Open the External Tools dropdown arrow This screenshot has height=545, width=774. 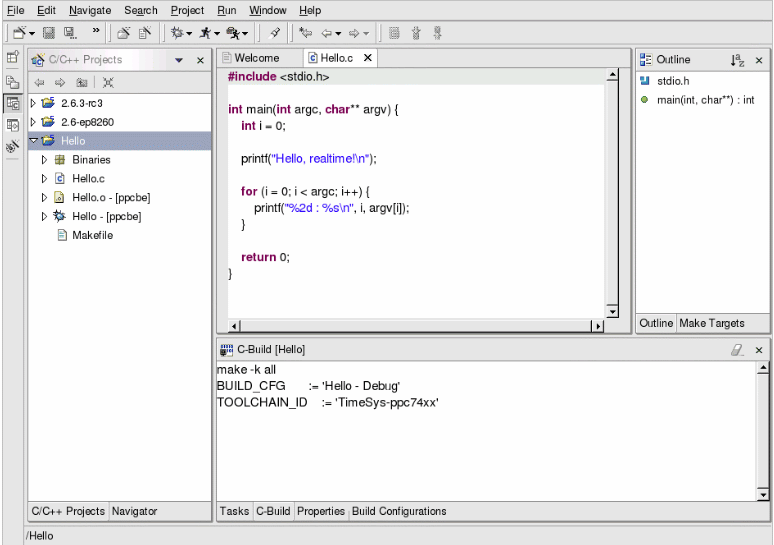coord(245,34)
